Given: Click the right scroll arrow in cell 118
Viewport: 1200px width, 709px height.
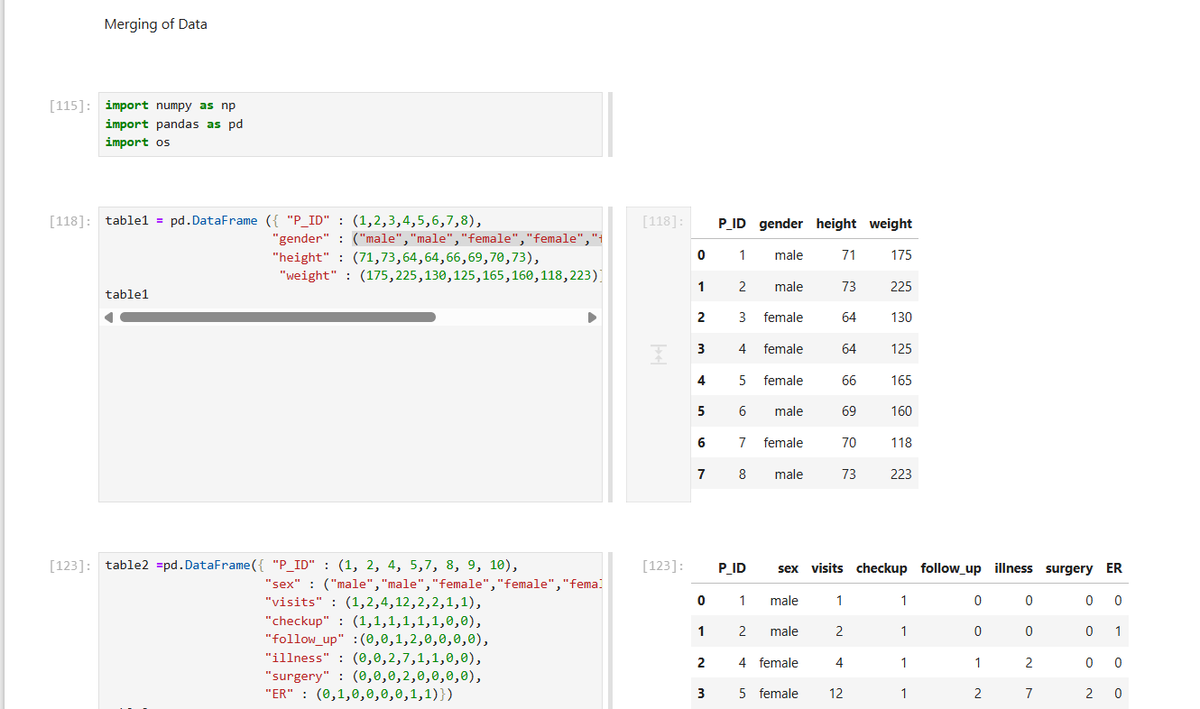Looking at the screenshot, I should click(591, 318).
